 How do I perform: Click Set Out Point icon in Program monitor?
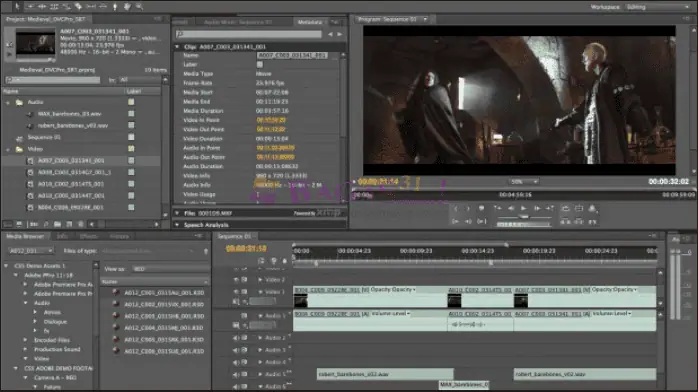click(x=468, y=208)
